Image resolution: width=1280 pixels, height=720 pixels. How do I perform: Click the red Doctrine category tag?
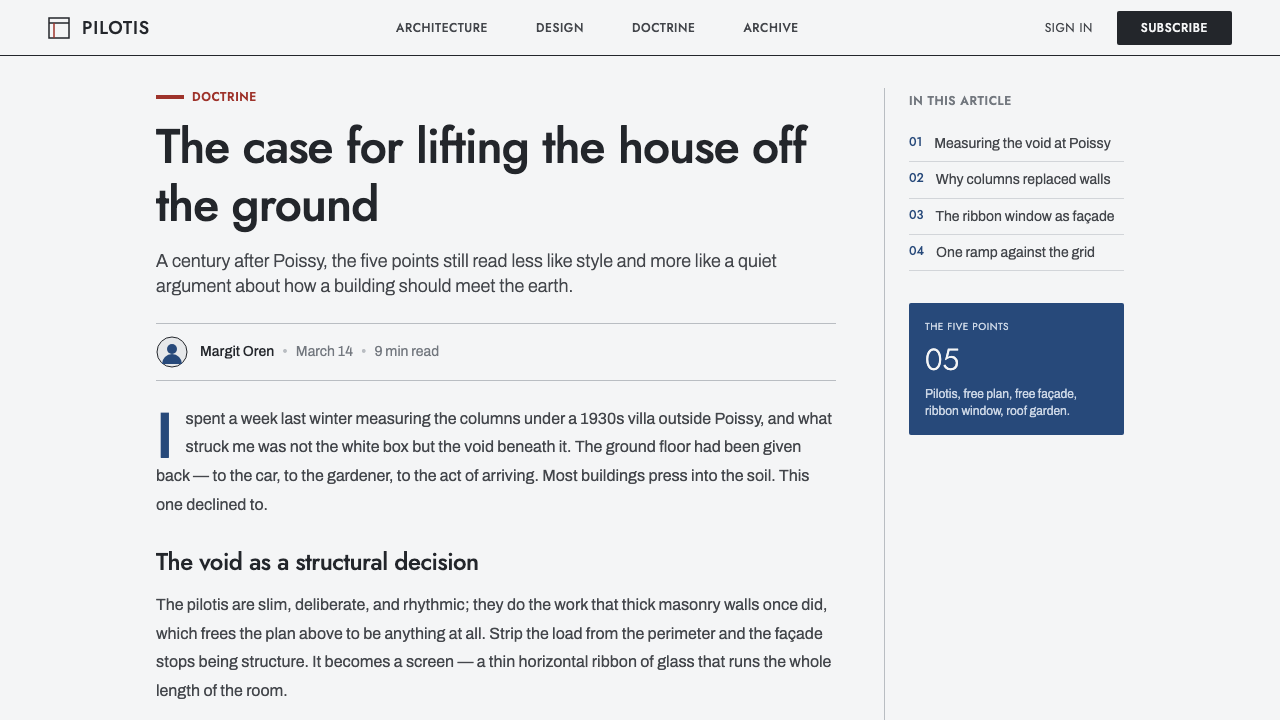click(224, 97)
